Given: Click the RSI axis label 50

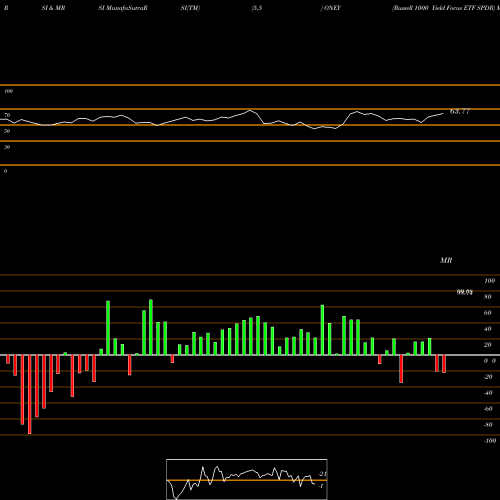Looking at the screenshot, I should (x=7, y=131).
